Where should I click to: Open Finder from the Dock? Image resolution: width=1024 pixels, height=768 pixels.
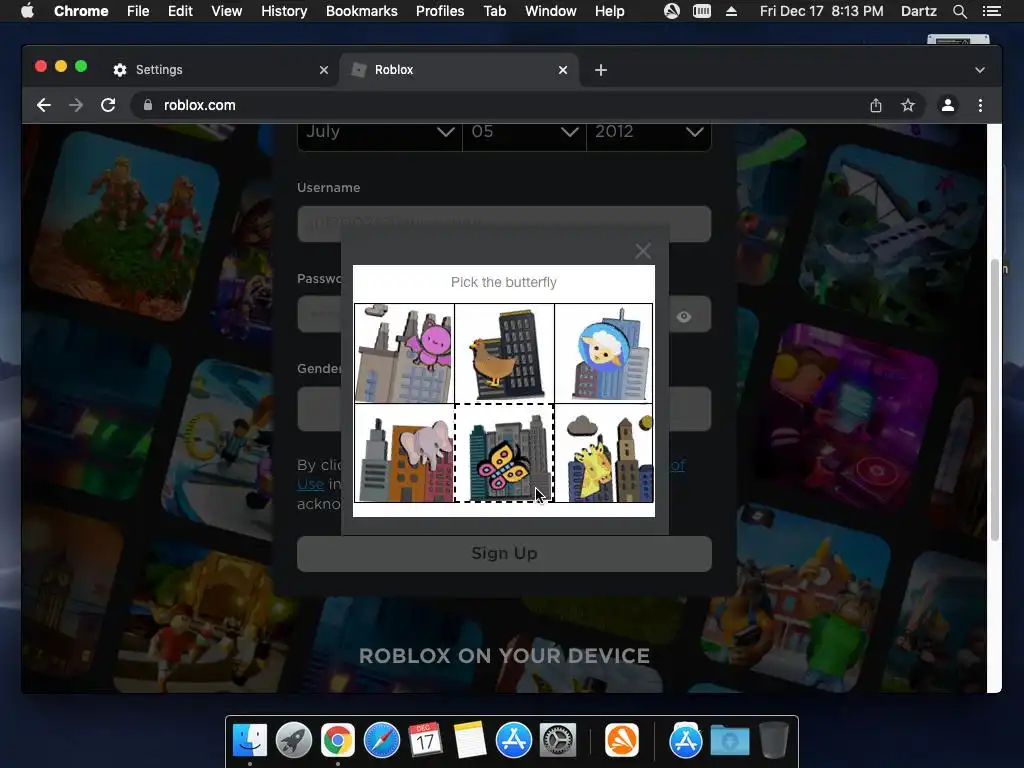pos(250,741)
